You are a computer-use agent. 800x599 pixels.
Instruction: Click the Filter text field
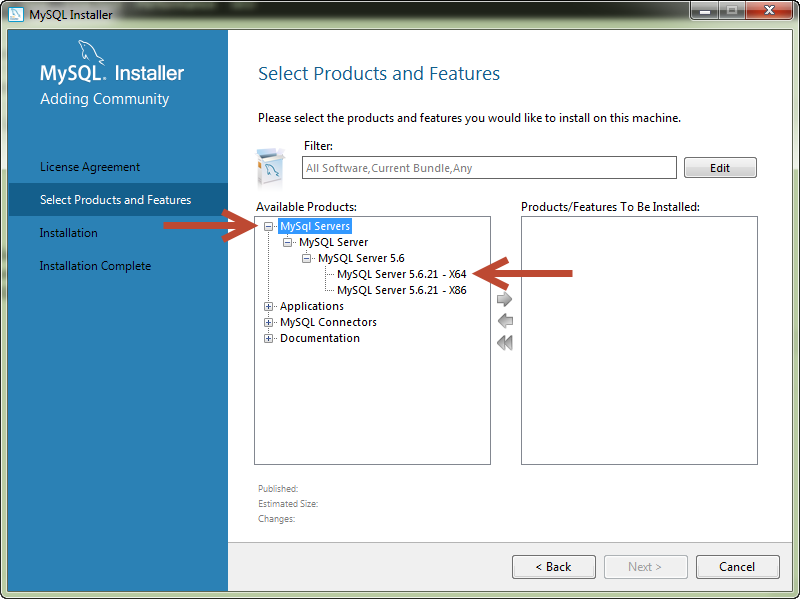tap(489, 168)
